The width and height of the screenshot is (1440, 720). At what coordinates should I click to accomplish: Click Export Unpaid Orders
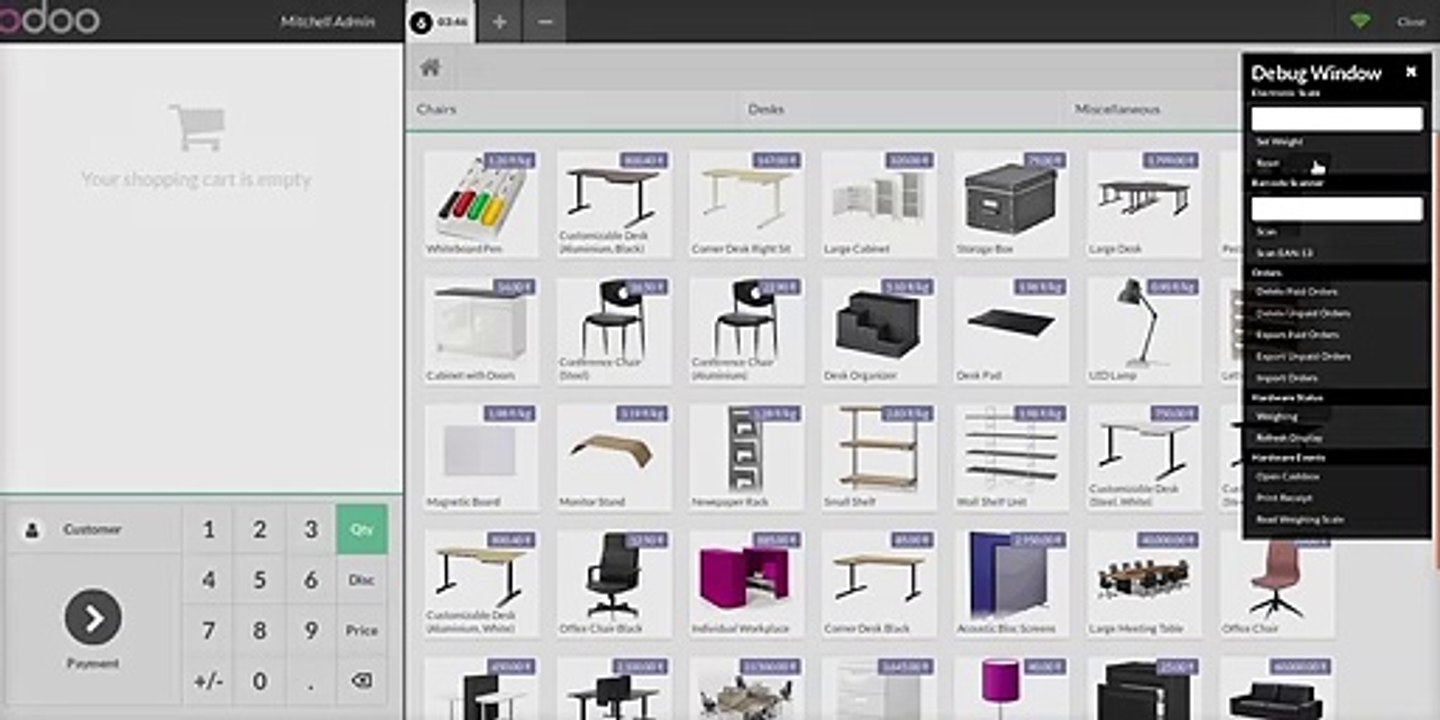click(x=1303, y=356)
